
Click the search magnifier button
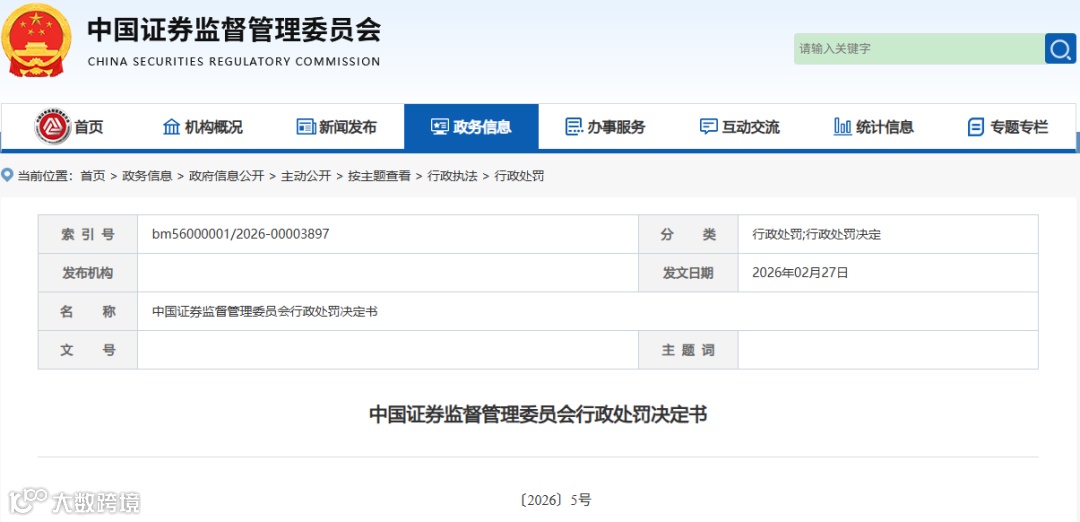[1060, 49]
